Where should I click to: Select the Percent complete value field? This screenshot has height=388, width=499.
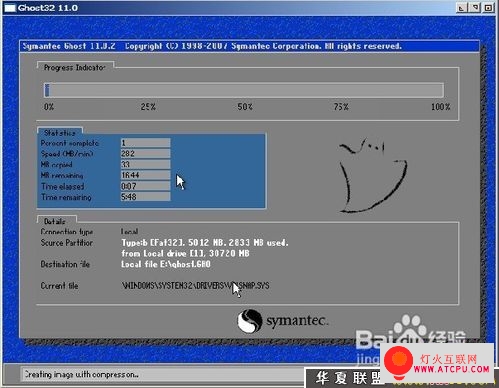click(x=145, y=143)
